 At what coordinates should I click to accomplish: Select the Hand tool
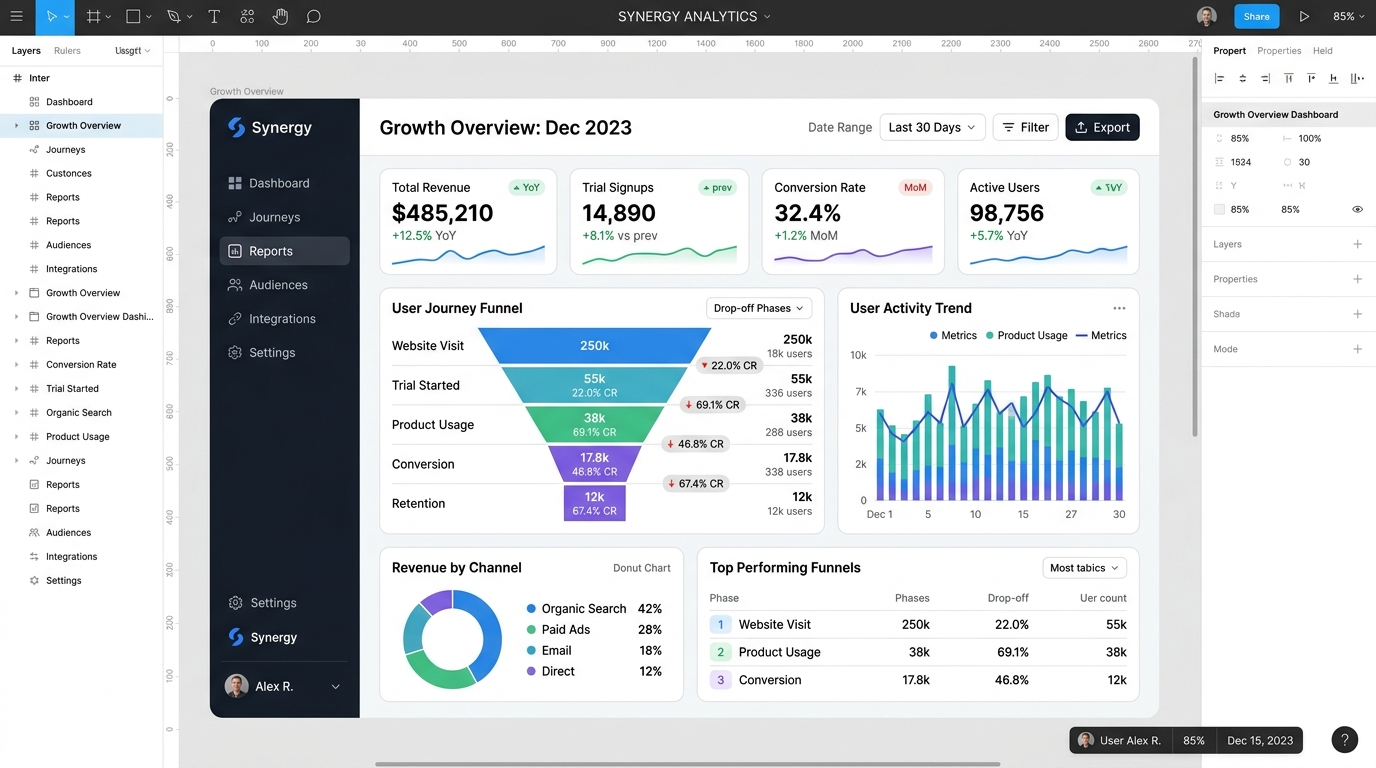coord(281,17)
